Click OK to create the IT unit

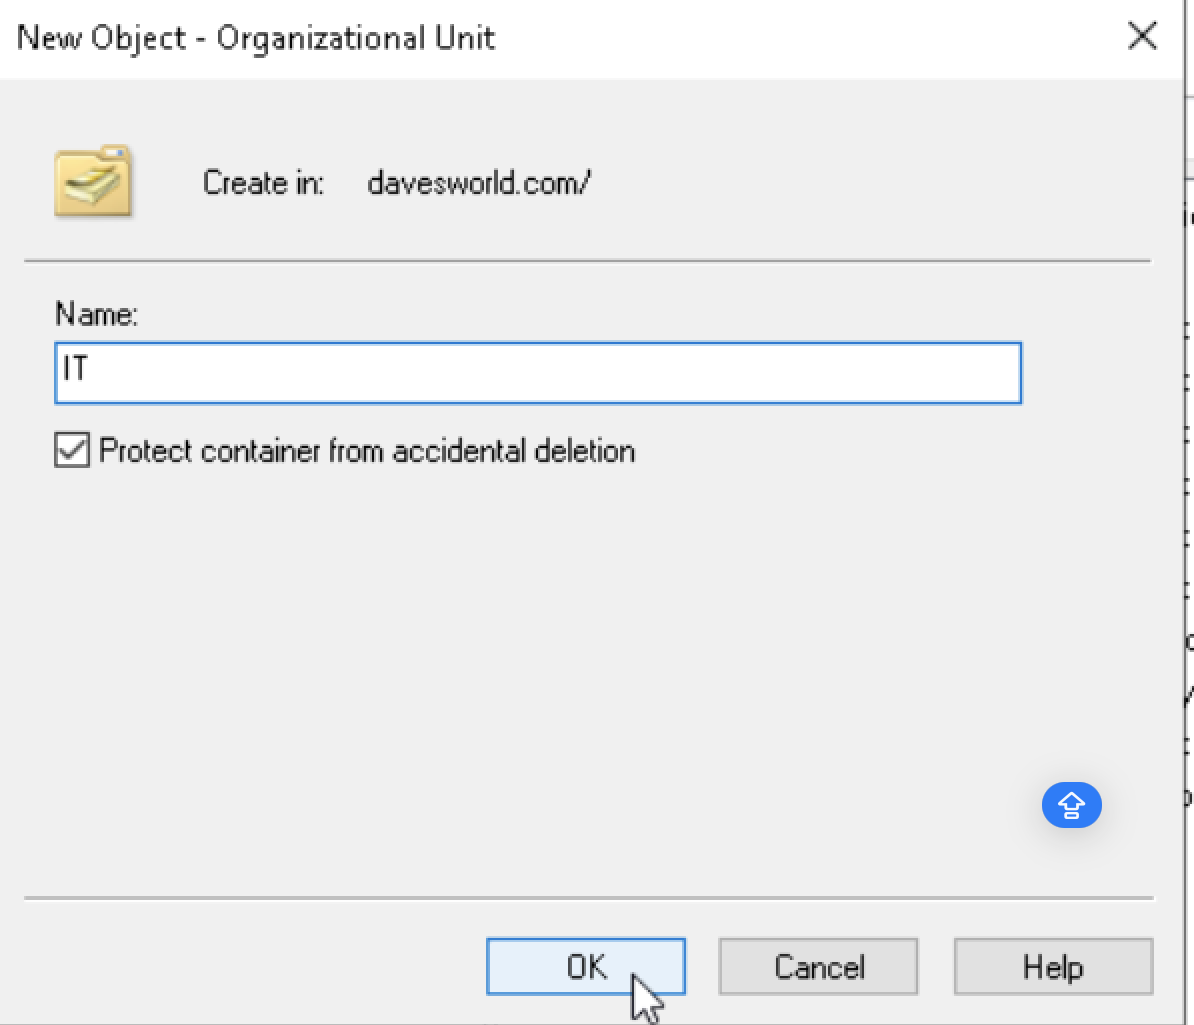(586, 966)
